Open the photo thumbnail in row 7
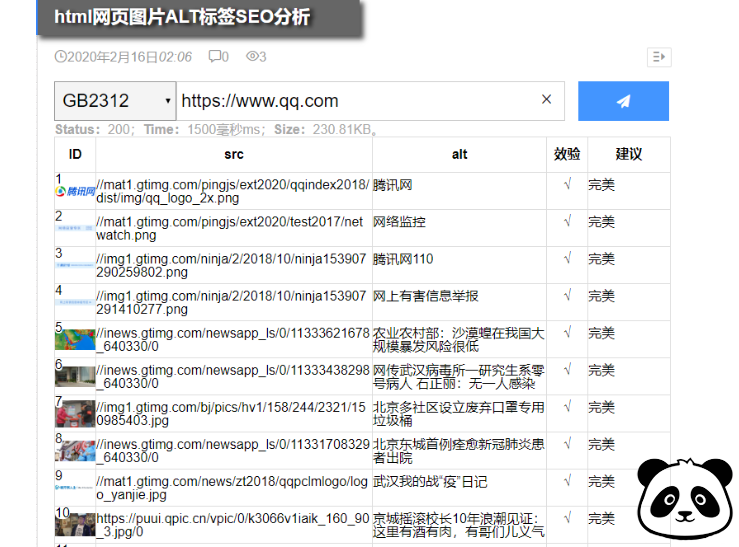Screen dimensions: 739x547 coord(75,414)
